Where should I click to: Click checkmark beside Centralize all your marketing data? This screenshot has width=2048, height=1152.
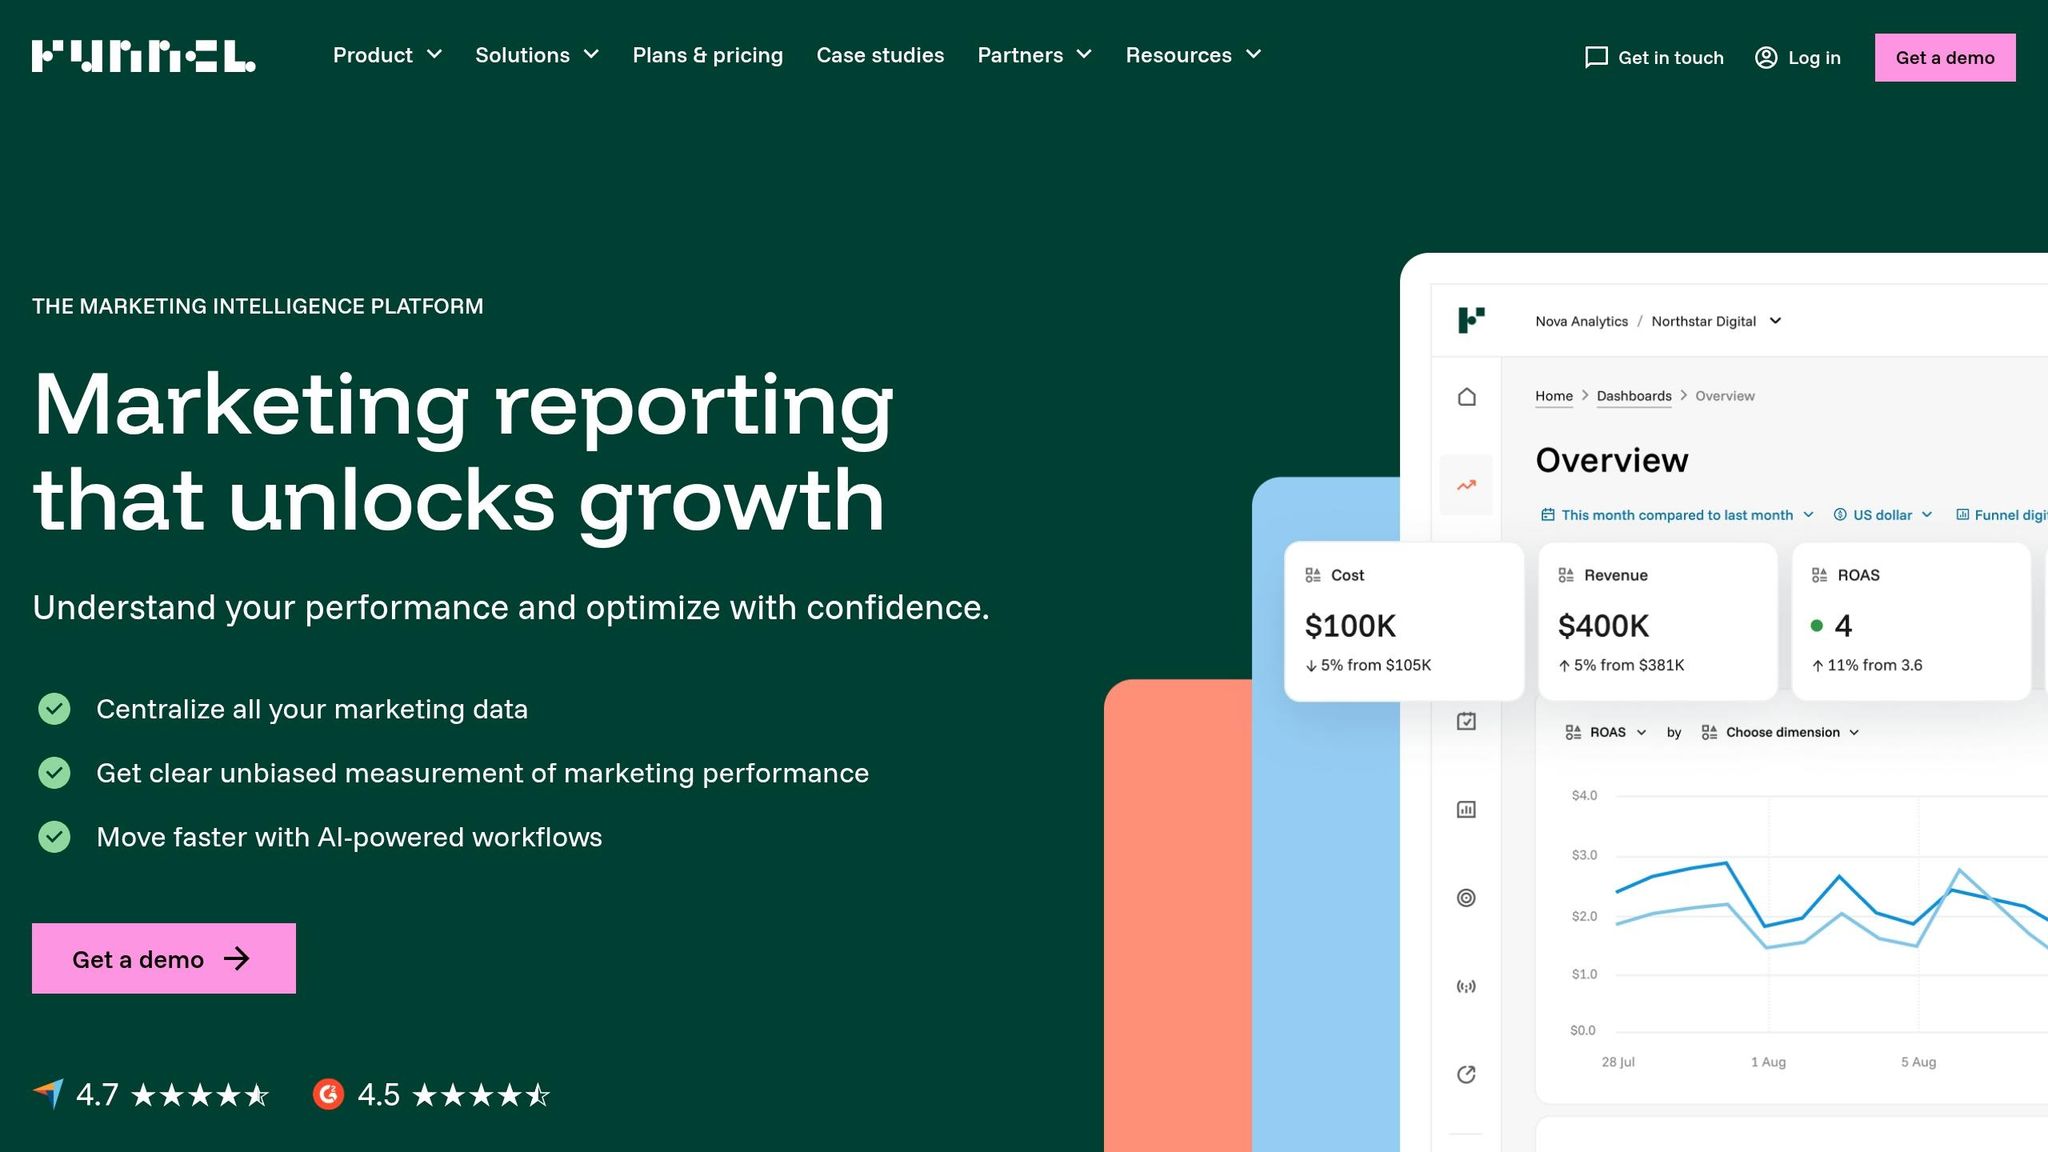click(54, 709)
